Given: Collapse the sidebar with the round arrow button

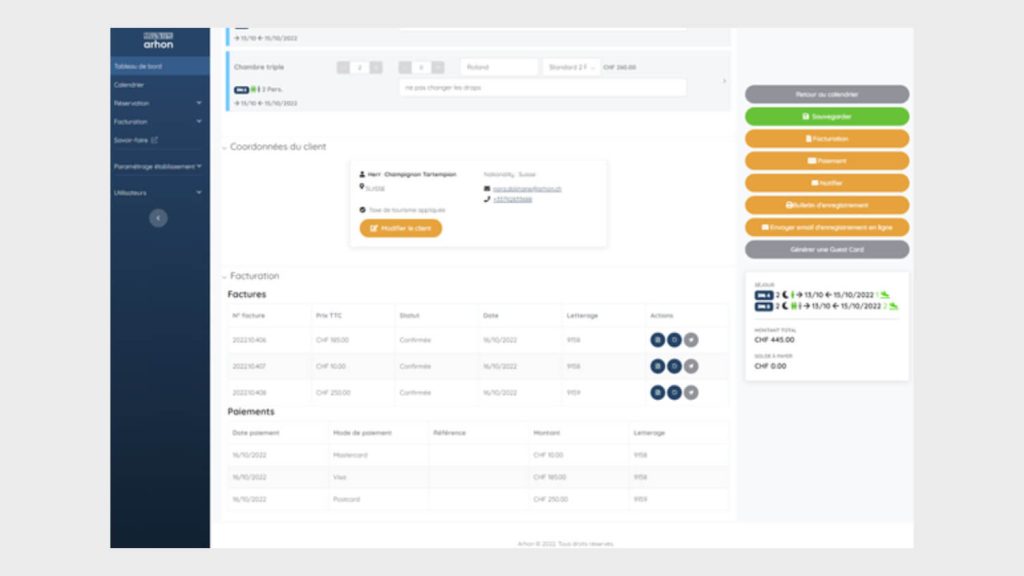Looking at the screenshot, I should click(158, 218).
